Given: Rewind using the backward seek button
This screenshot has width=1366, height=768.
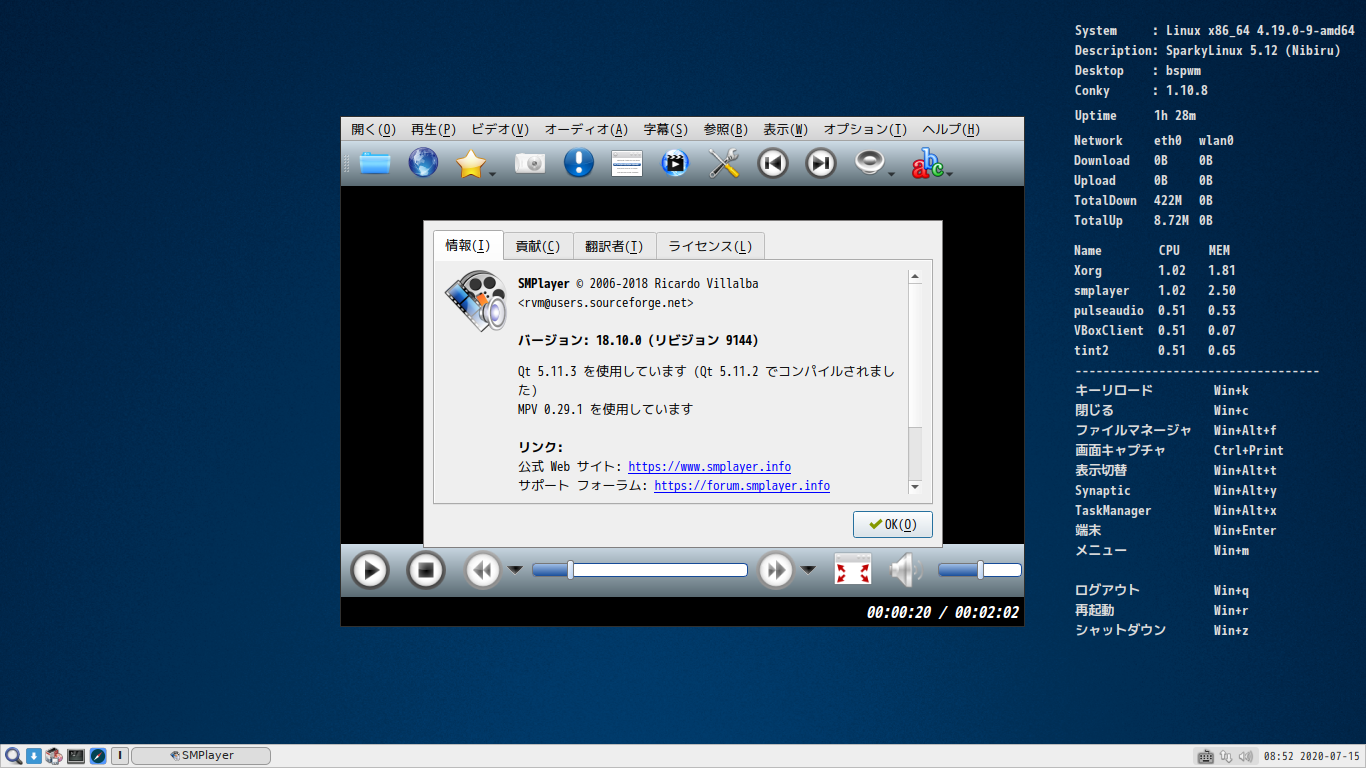Looking at the screenshot, I should pyautogui.click(x=483, y=571).
